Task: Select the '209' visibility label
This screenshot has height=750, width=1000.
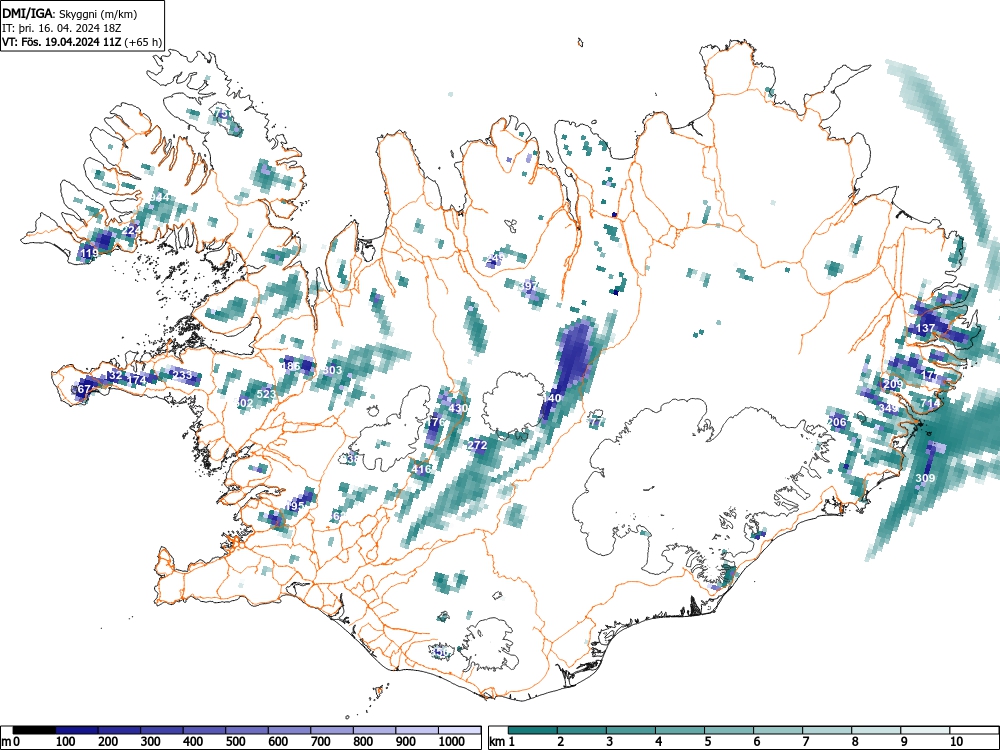Action: tap(893, 384)
